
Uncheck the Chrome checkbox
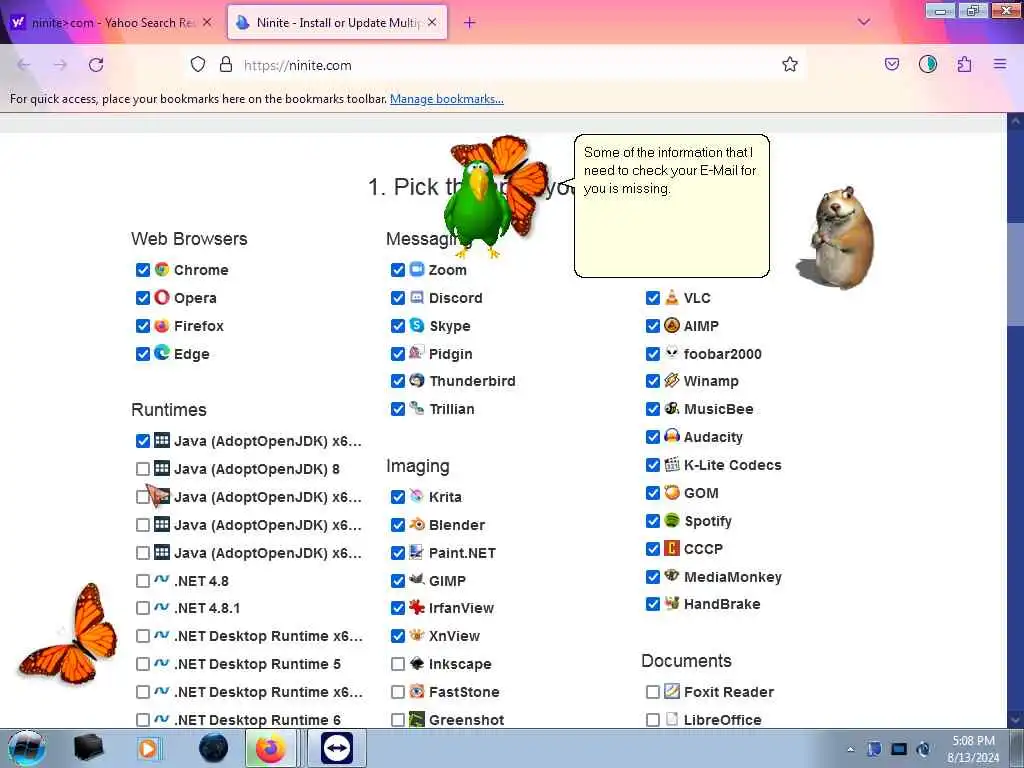[x=142, y=270]
